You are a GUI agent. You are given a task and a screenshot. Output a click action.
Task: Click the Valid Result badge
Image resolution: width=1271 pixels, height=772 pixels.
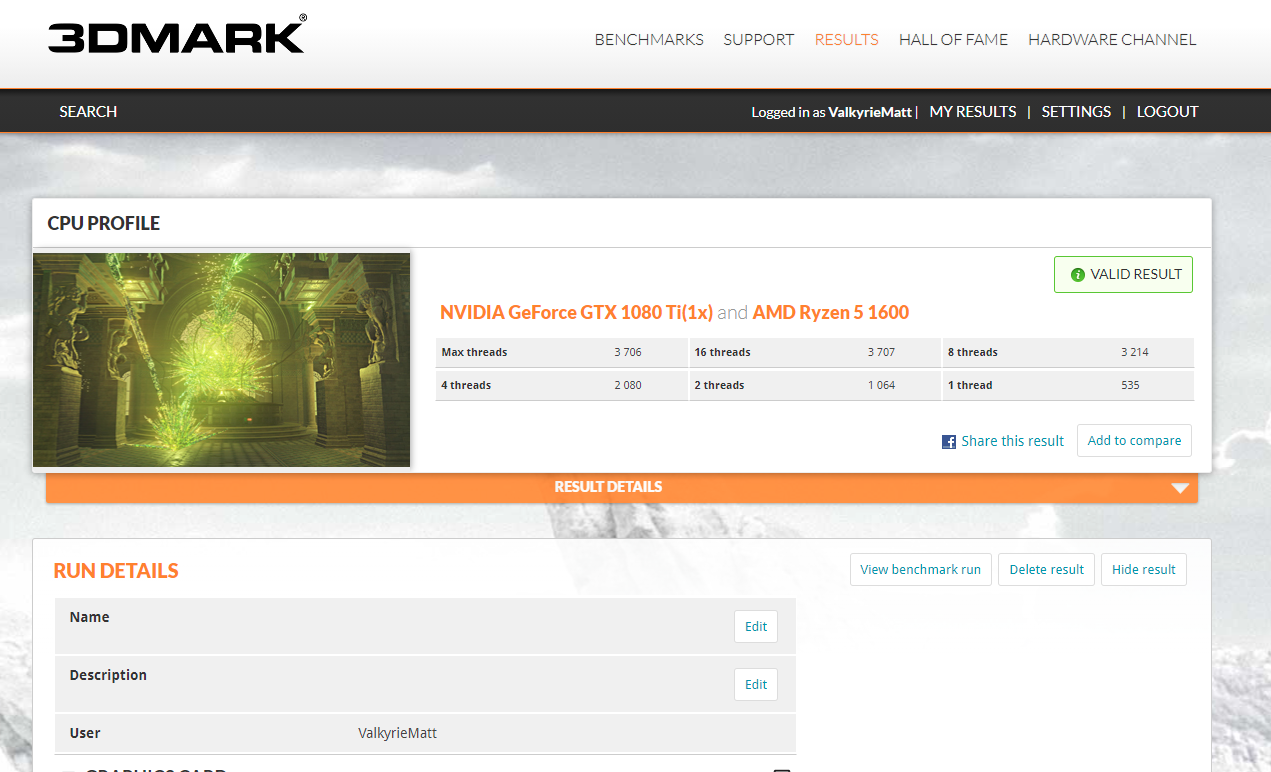click(x=1123, y=274)
